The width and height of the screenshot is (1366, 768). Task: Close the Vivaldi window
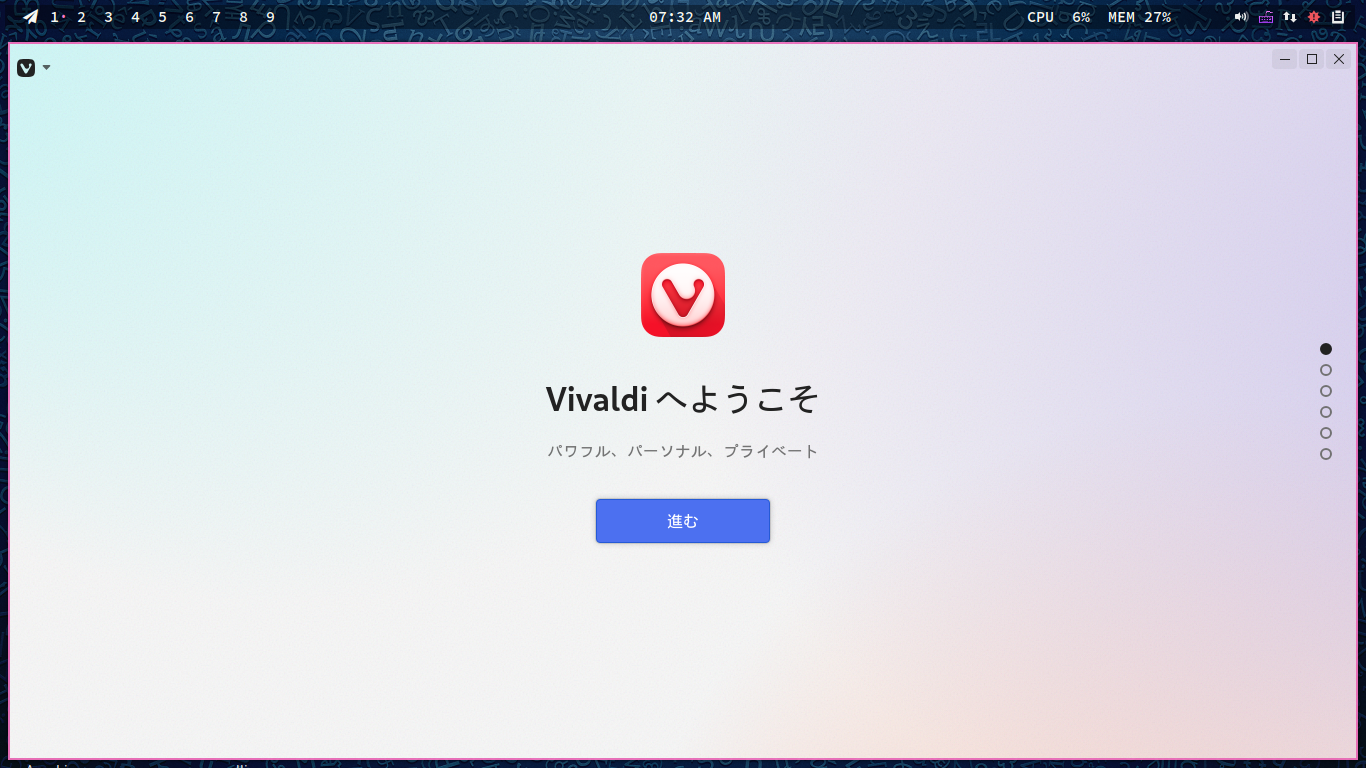click(x=1339, y=59)
